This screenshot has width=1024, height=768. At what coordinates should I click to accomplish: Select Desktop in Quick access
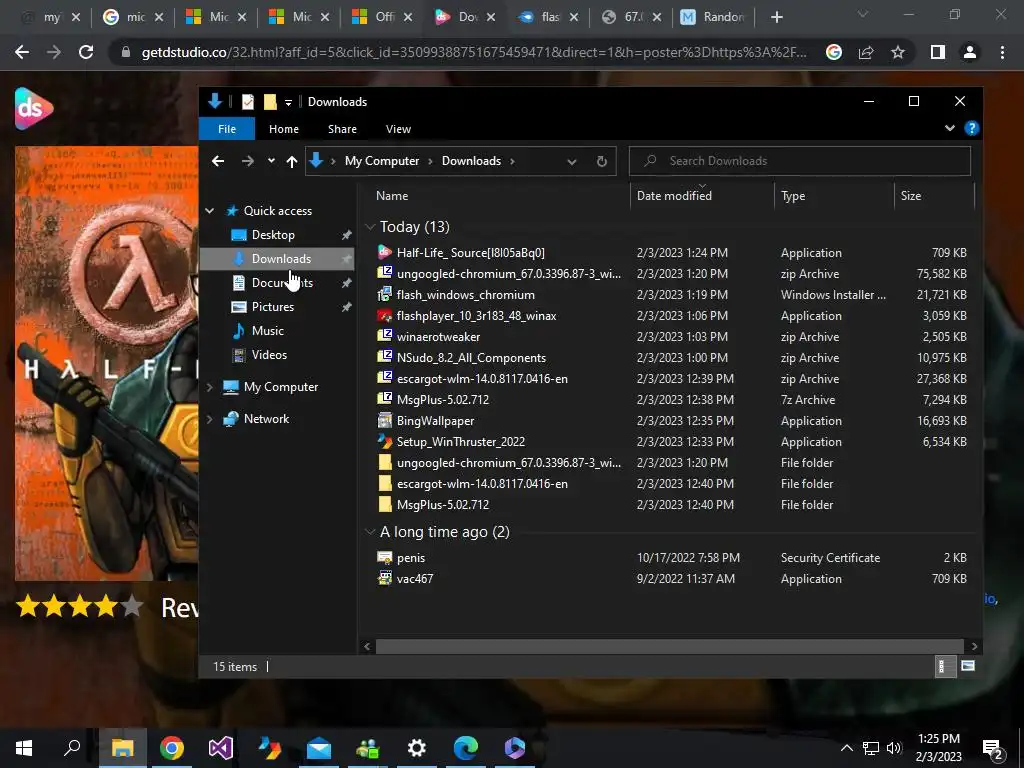(x=273, y=235)
